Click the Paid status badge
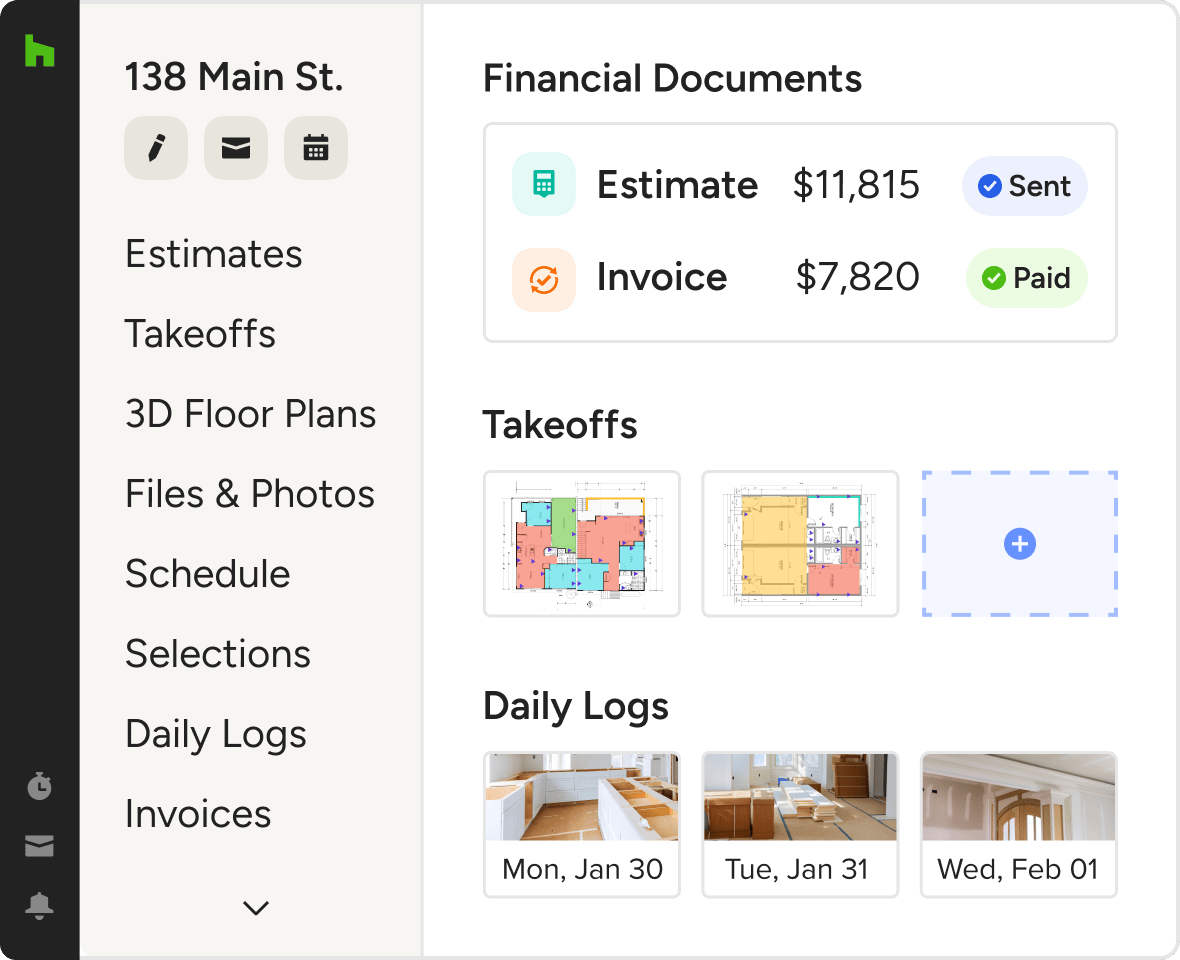This screenshot has width=1180, height=960. [x=1026, y=278]
